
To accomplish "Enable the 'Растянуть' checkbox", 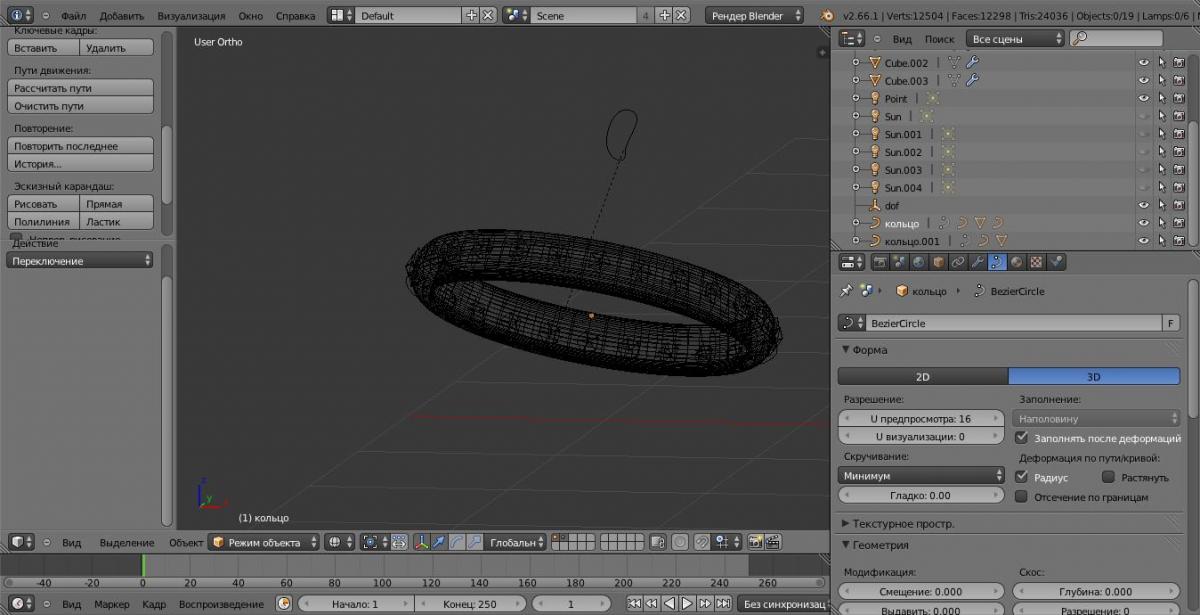I will pyautogui.click(x=1107, y=478).
